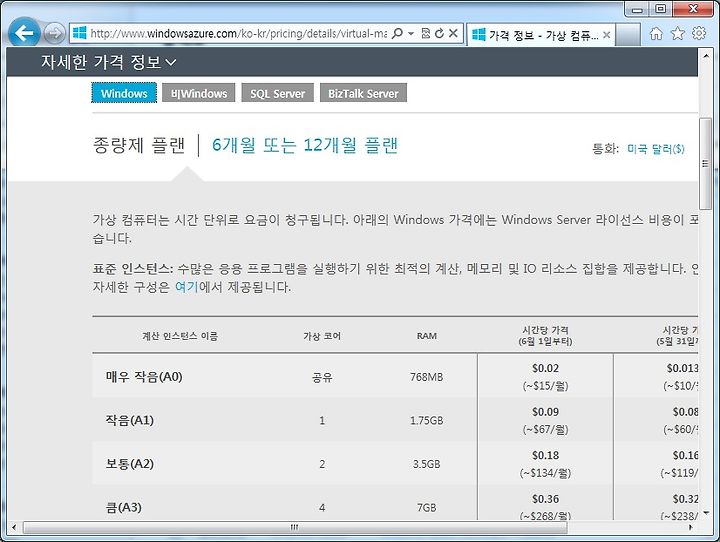Click the 작음(A1) row name
This screenshot has width=720, height=542.
pyautogui.click(x=130, y=420)
